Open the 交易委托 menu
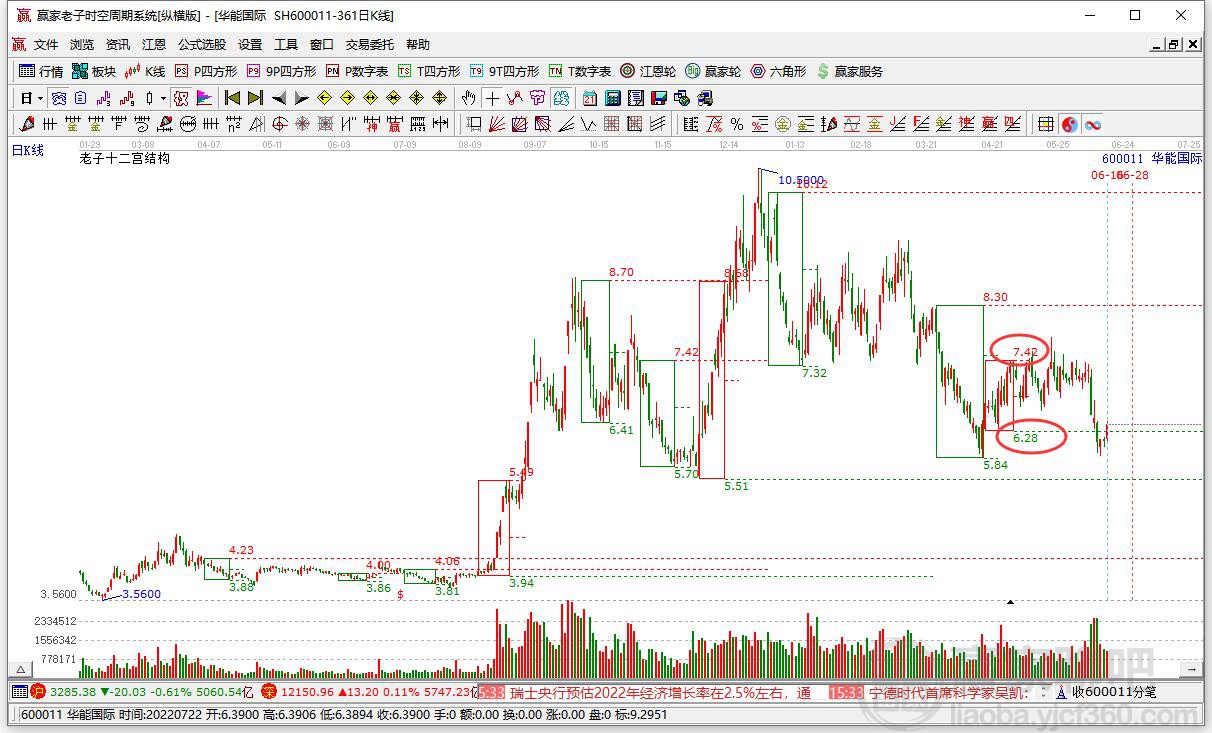 (370, 45)
